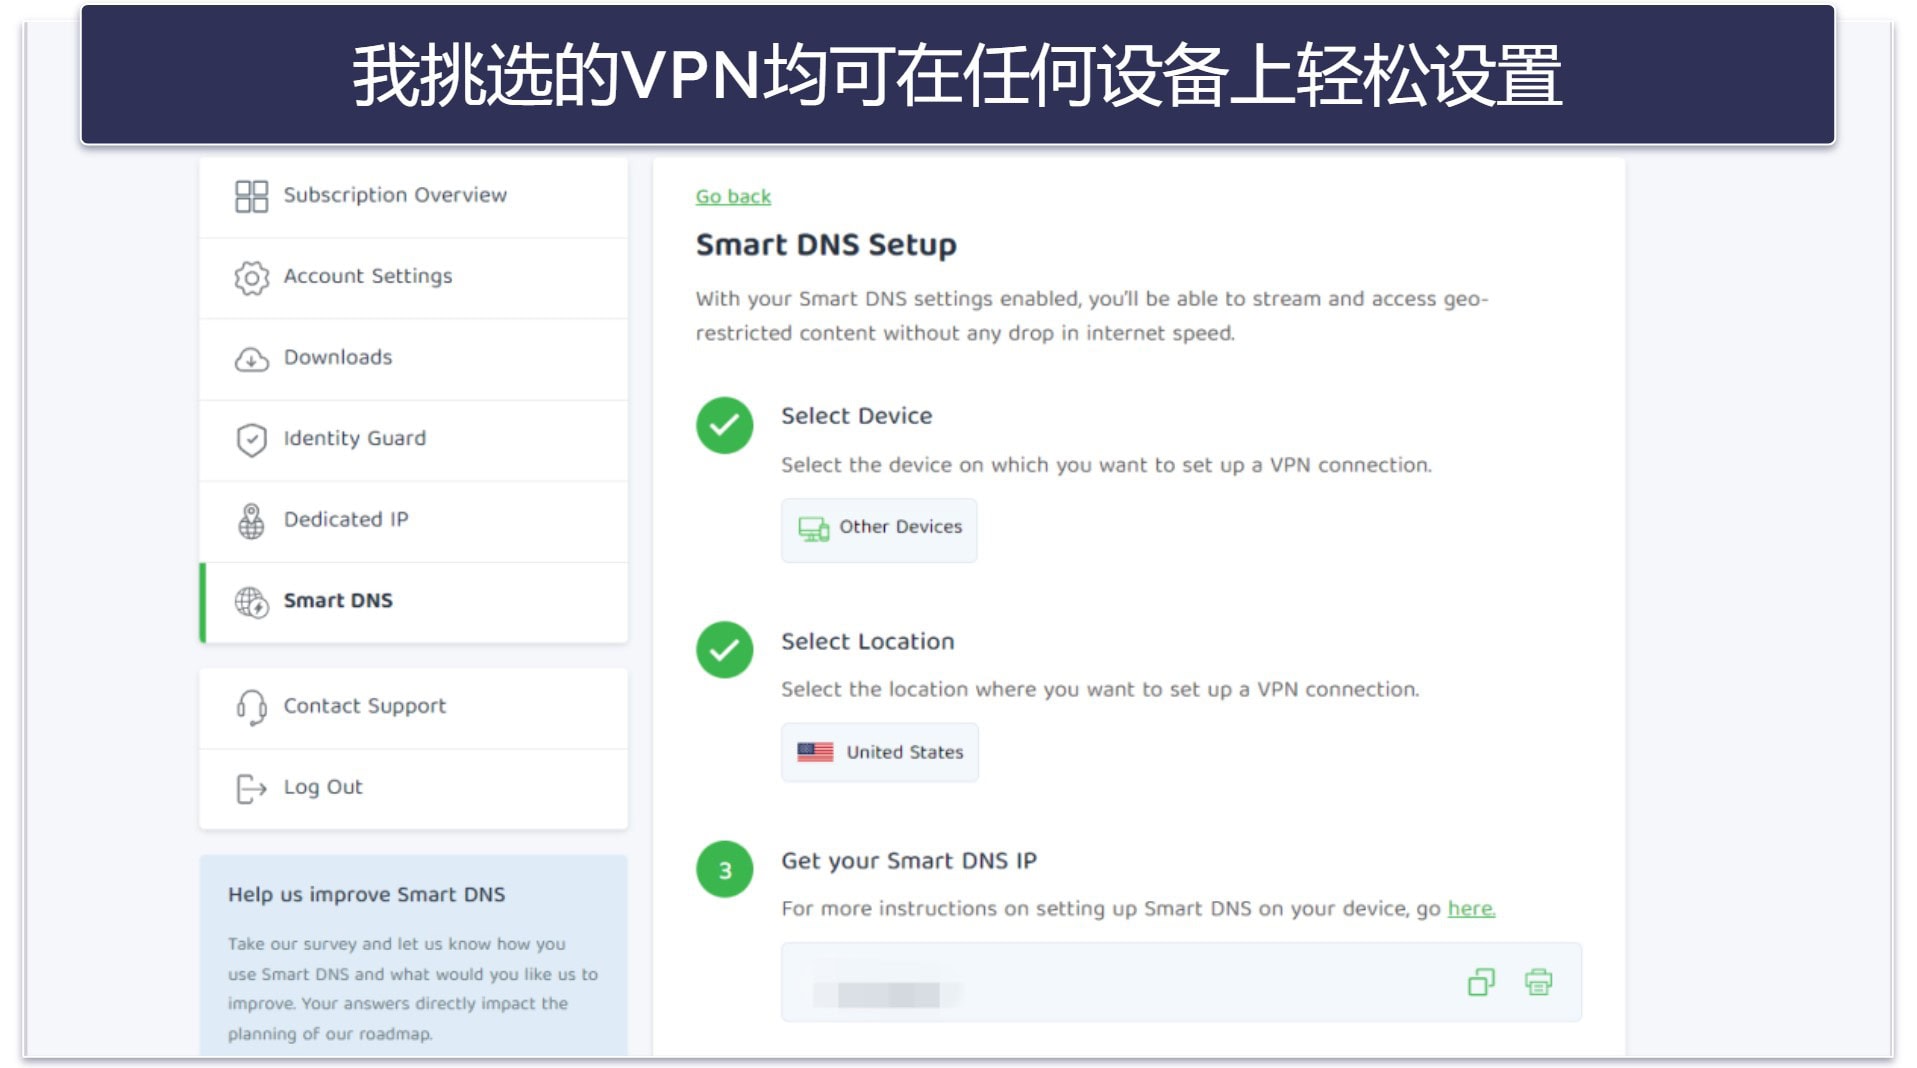The width and height of the screenshot is (1917, 1068).
Task: Click the 'Select Location' step title
Action: 867,641
